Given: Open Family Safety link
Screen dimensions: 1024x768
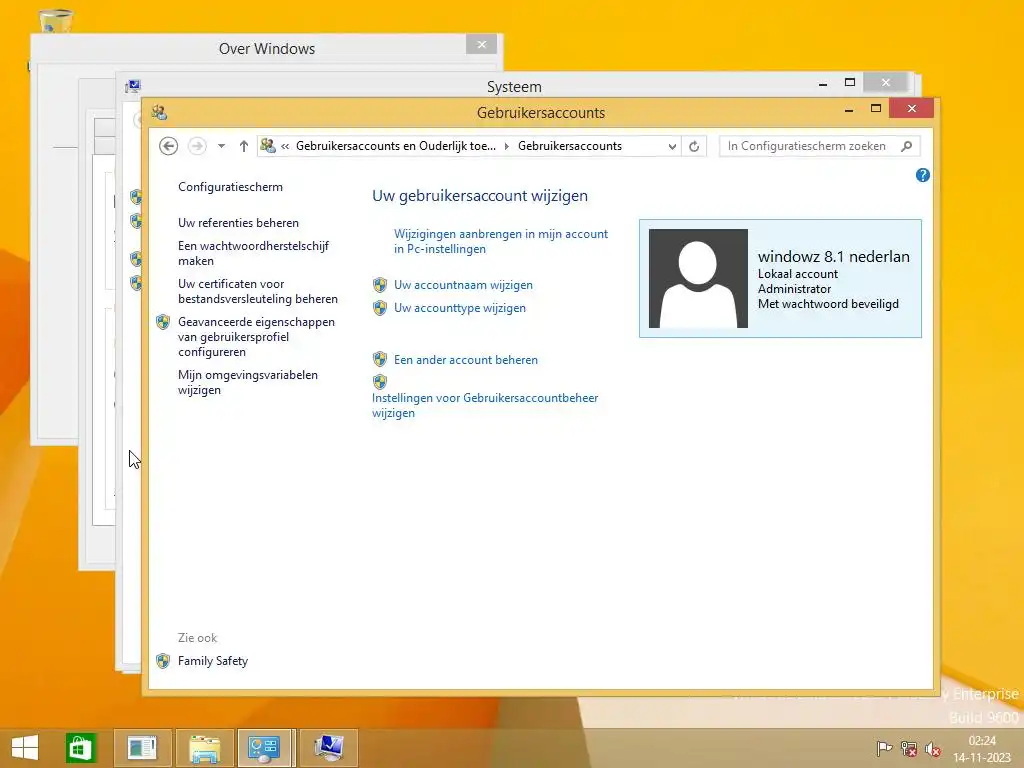Looking at the screenshot, I should coord(213,661).
